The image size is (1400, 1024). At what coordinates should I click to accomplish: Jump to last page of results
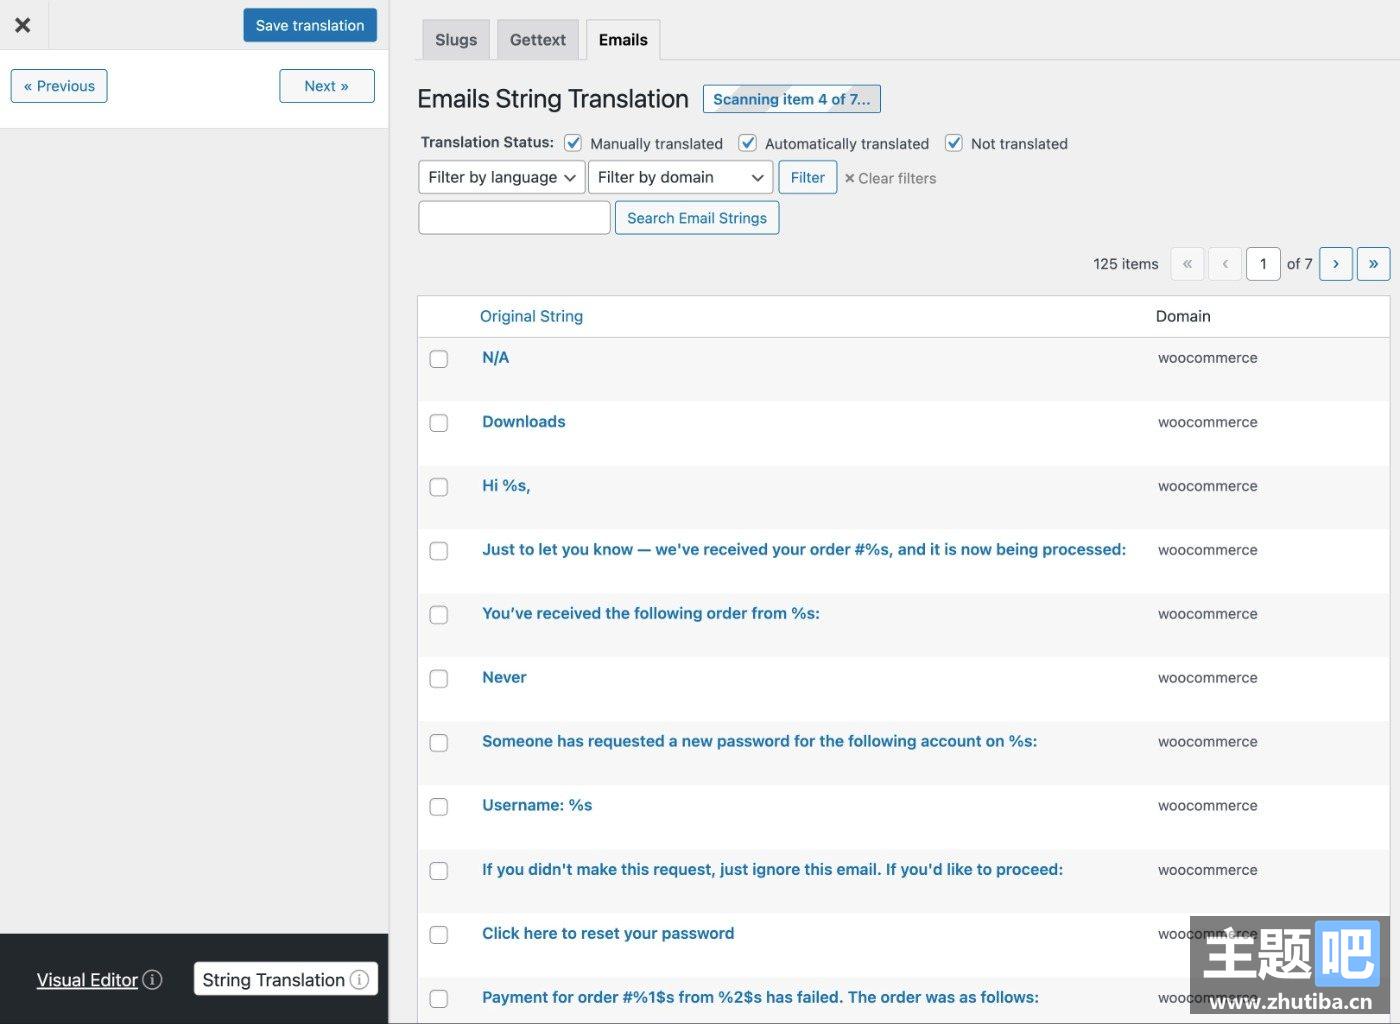coord(1373,264)
